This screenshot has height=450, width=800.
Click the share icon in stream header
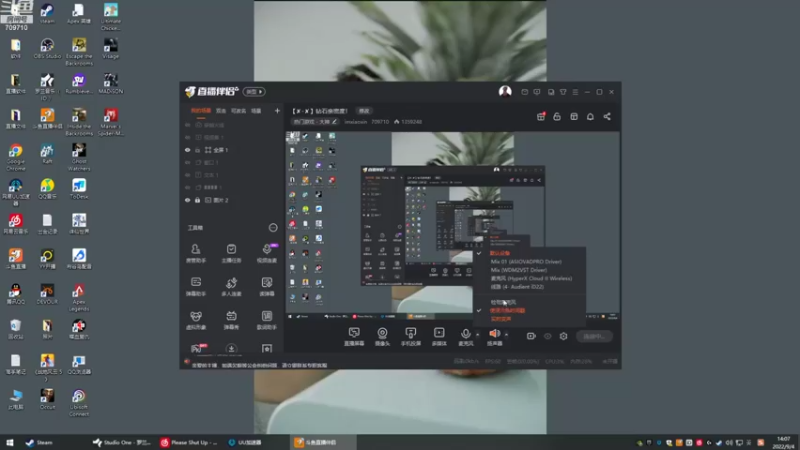click(607, 116)
